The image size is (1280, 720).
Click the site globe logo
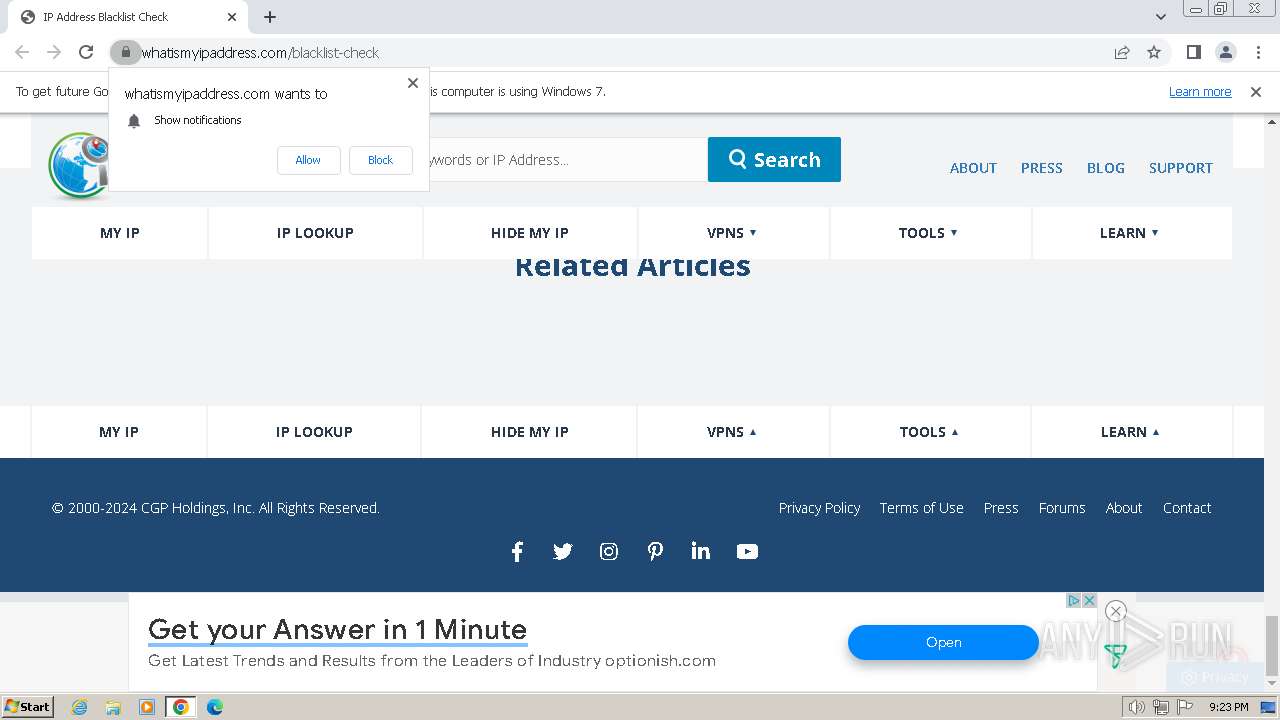[x=78, y=165]
